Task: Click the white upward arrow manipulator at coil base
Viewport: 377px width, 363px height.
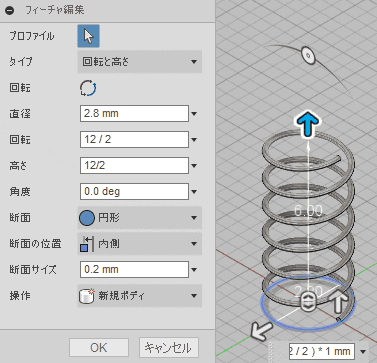Action: 339,302
